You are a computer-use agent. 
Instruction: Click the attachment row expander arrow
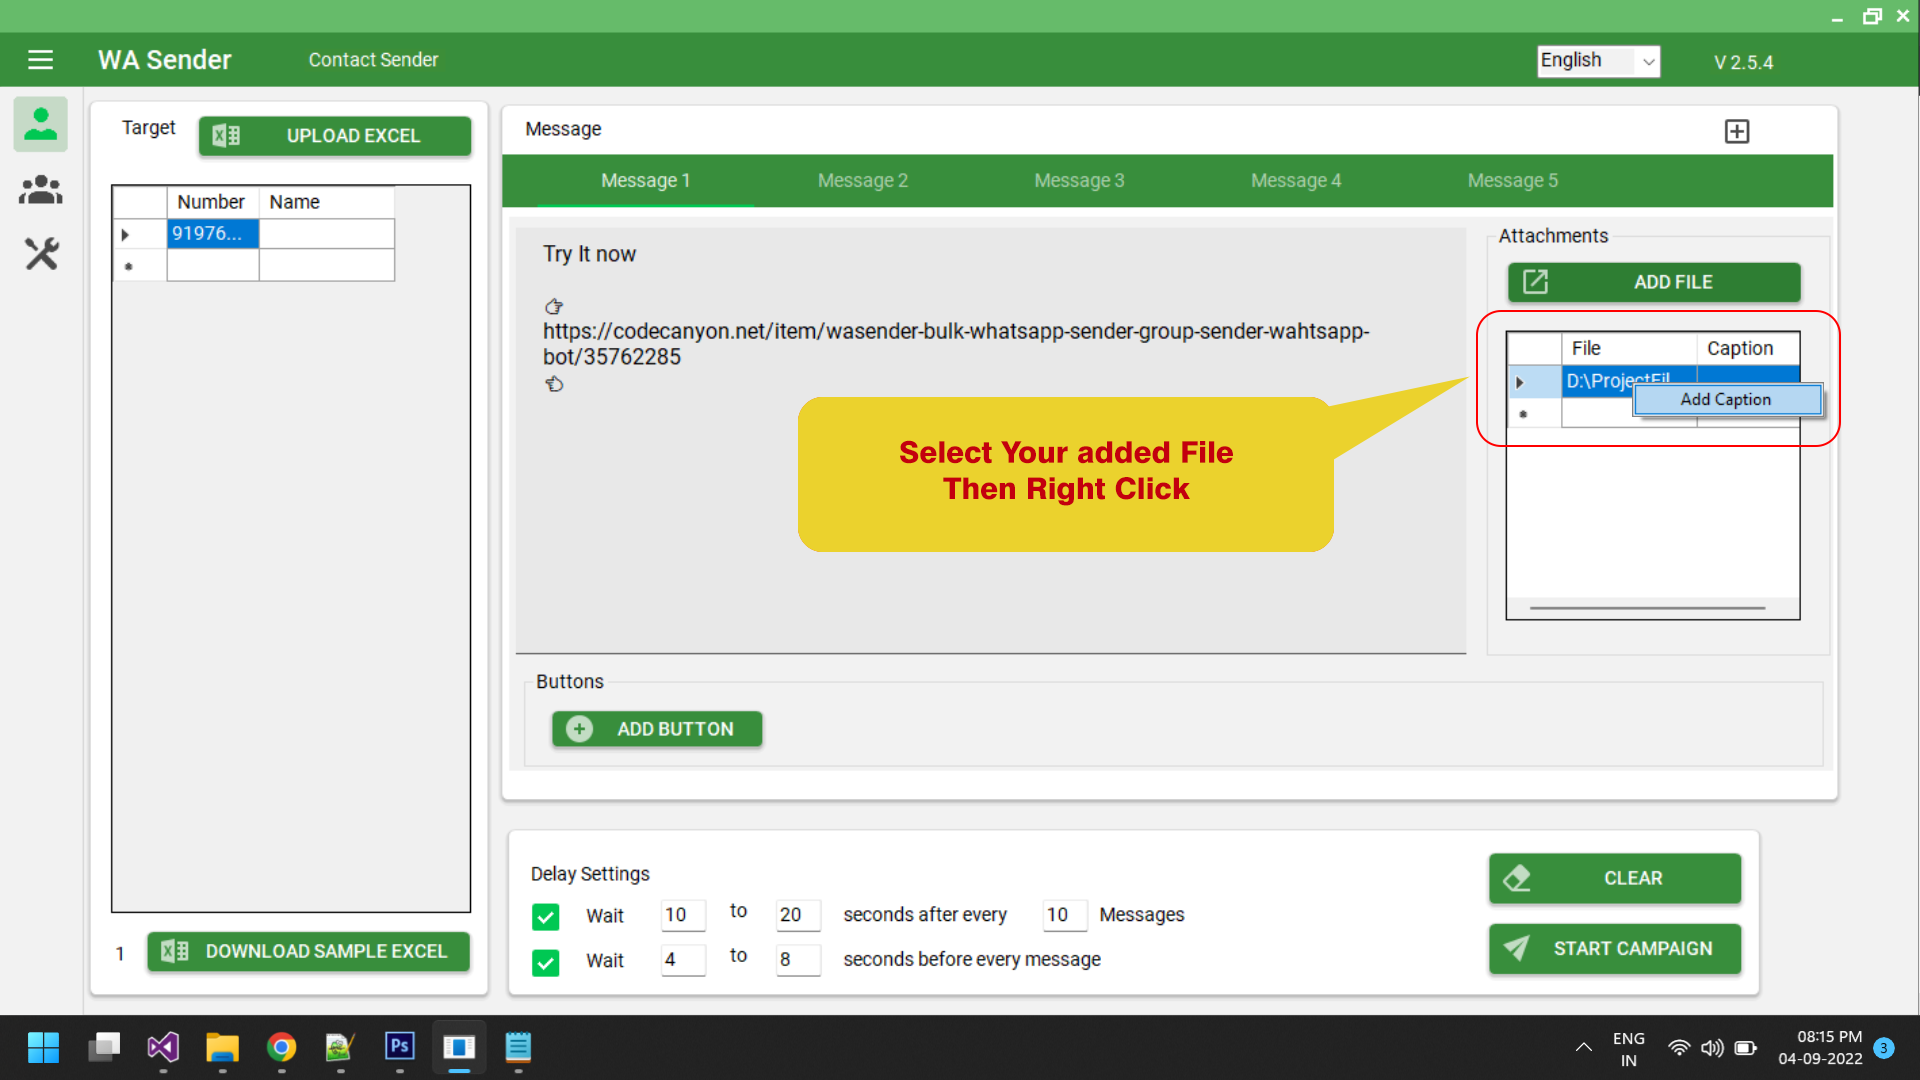point(1520,382)
